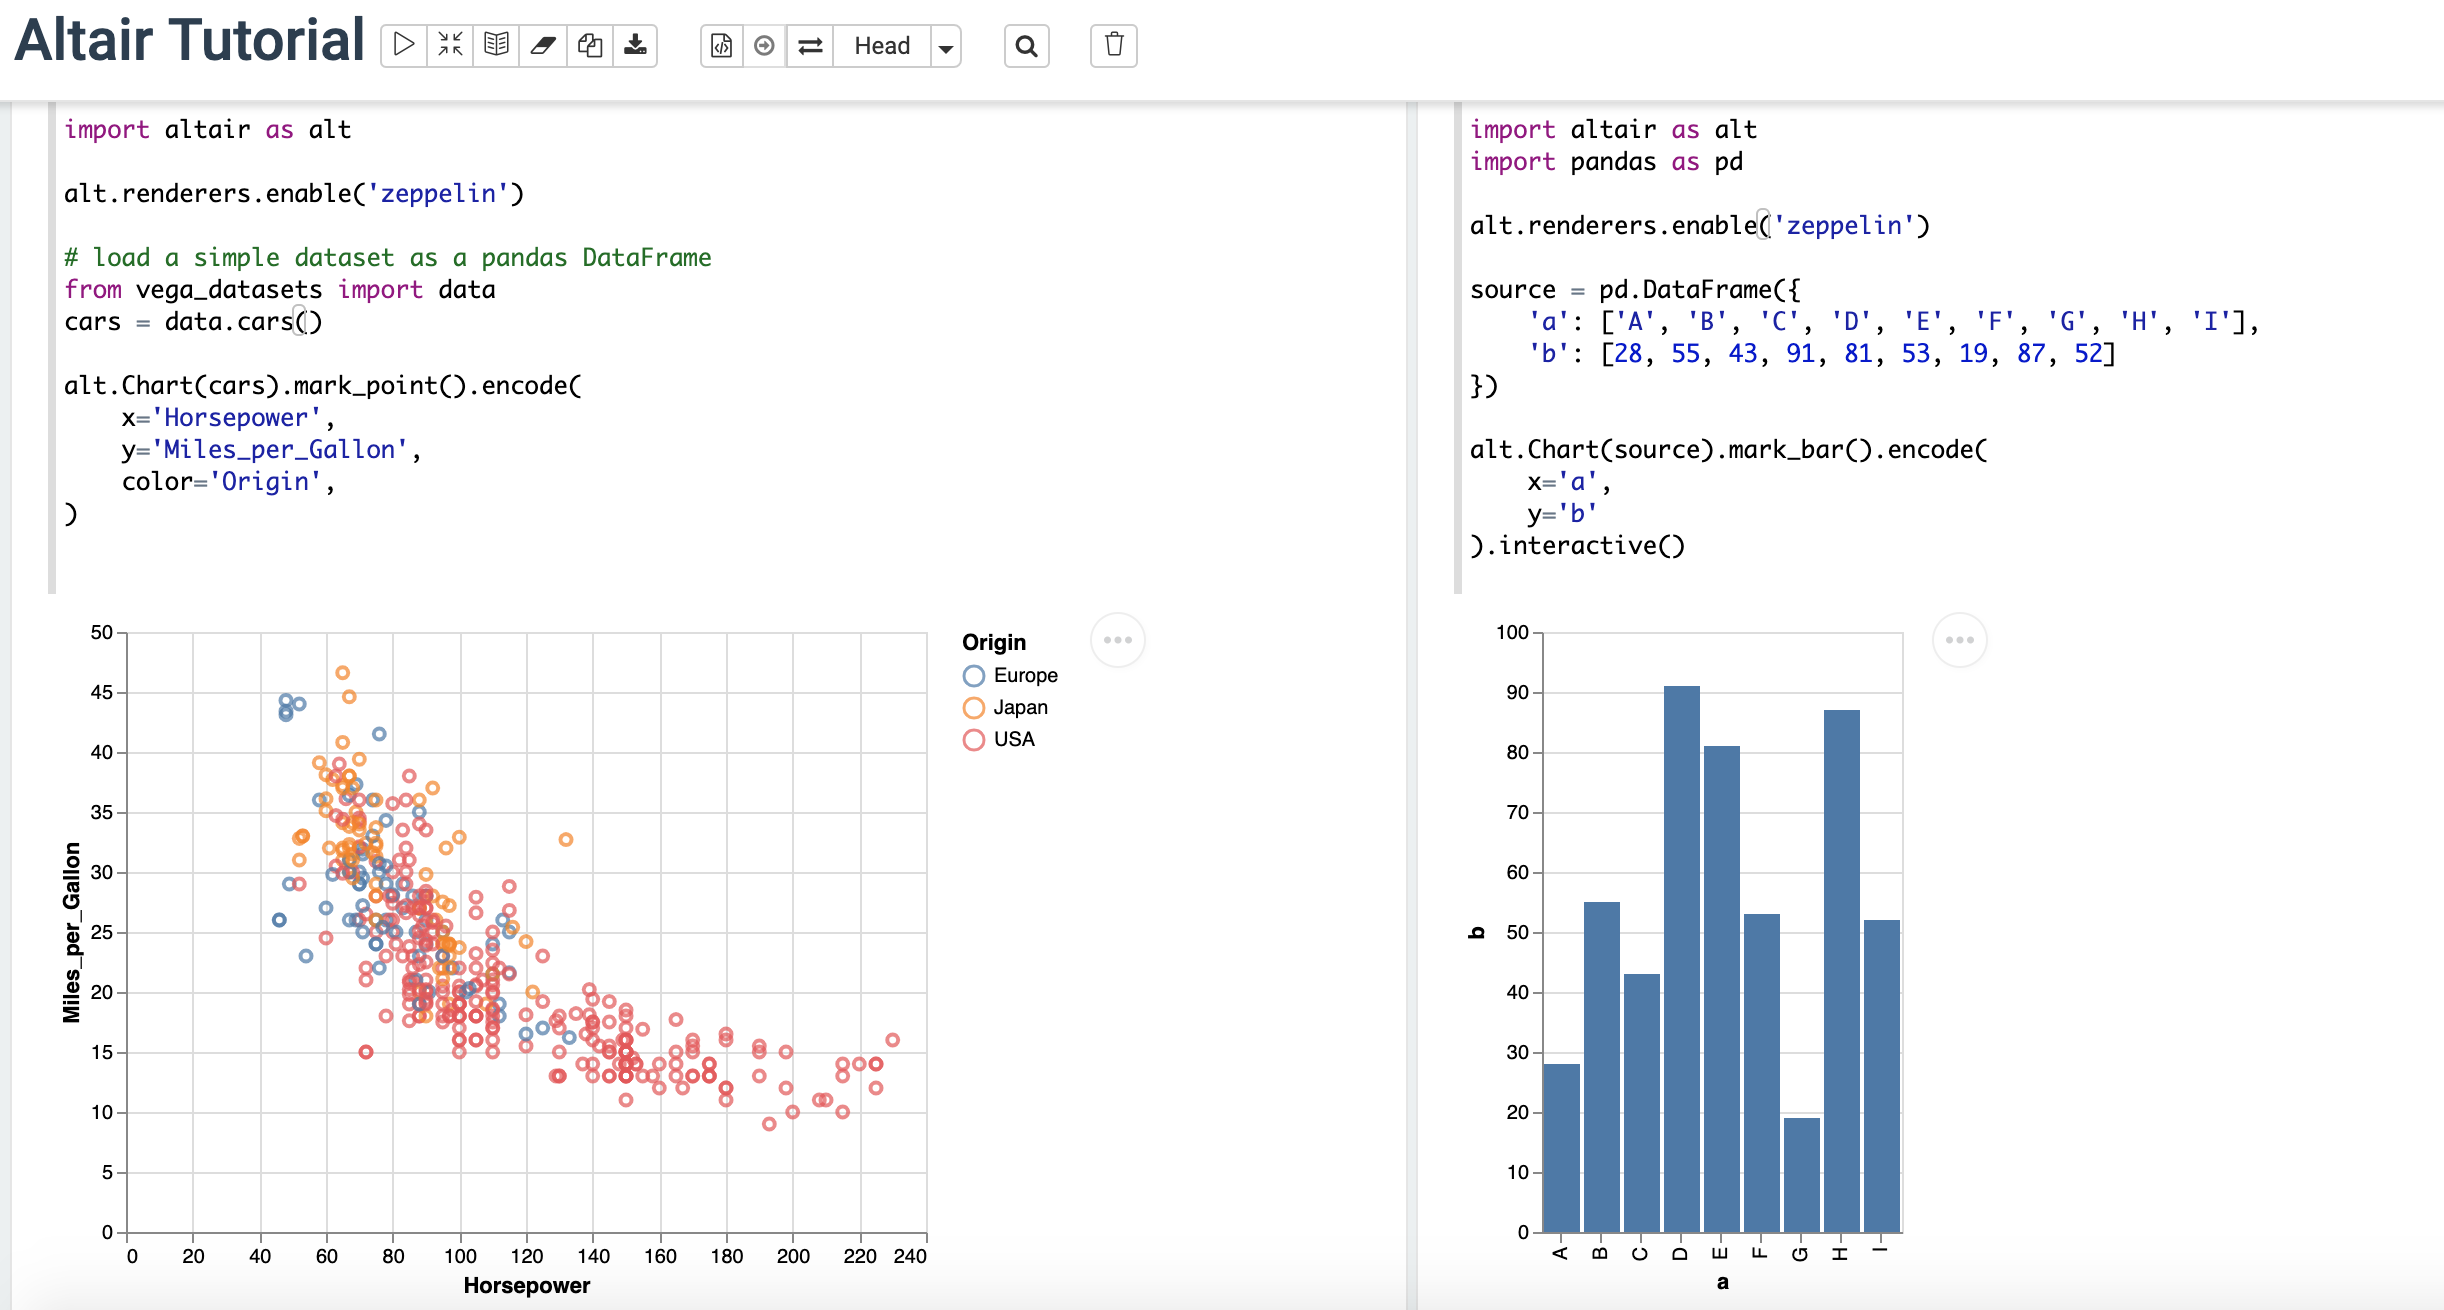Compare revisions with the double-arrow icon
Viewport: 2444px width, 1310px height.
810,45
